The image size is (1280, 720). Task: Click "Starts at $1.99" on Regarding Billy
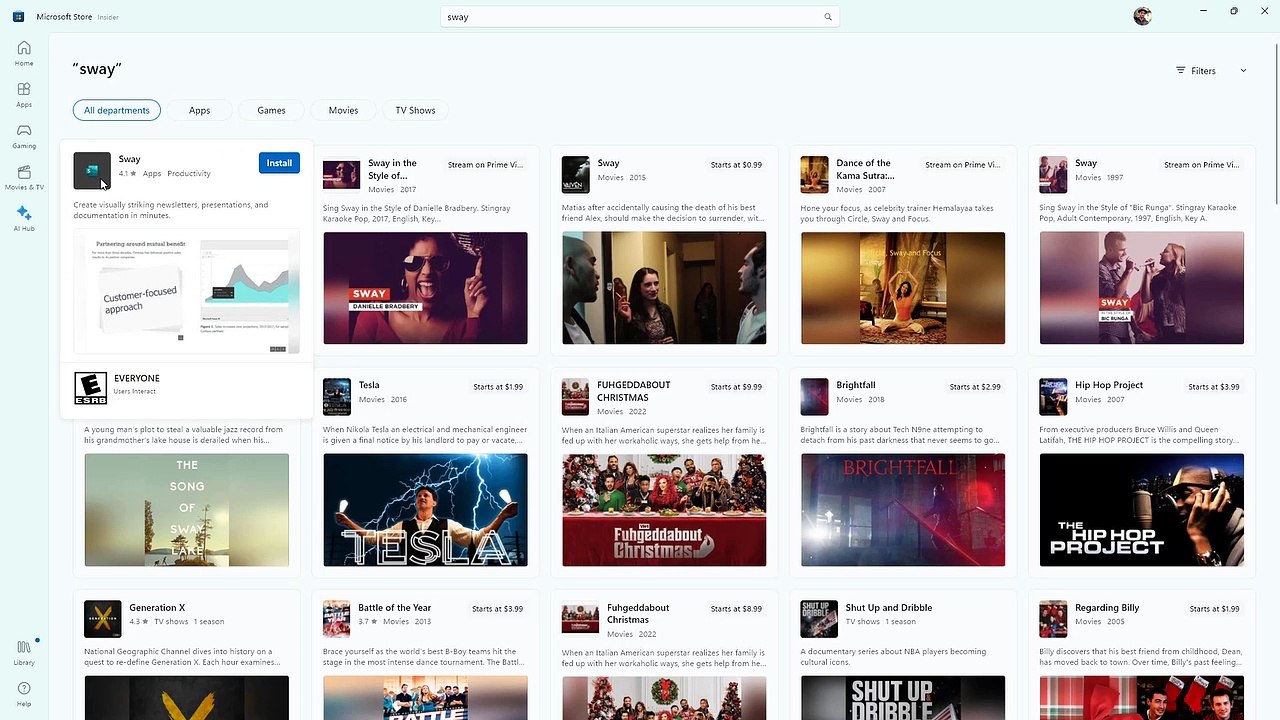tap(1214, 609)
